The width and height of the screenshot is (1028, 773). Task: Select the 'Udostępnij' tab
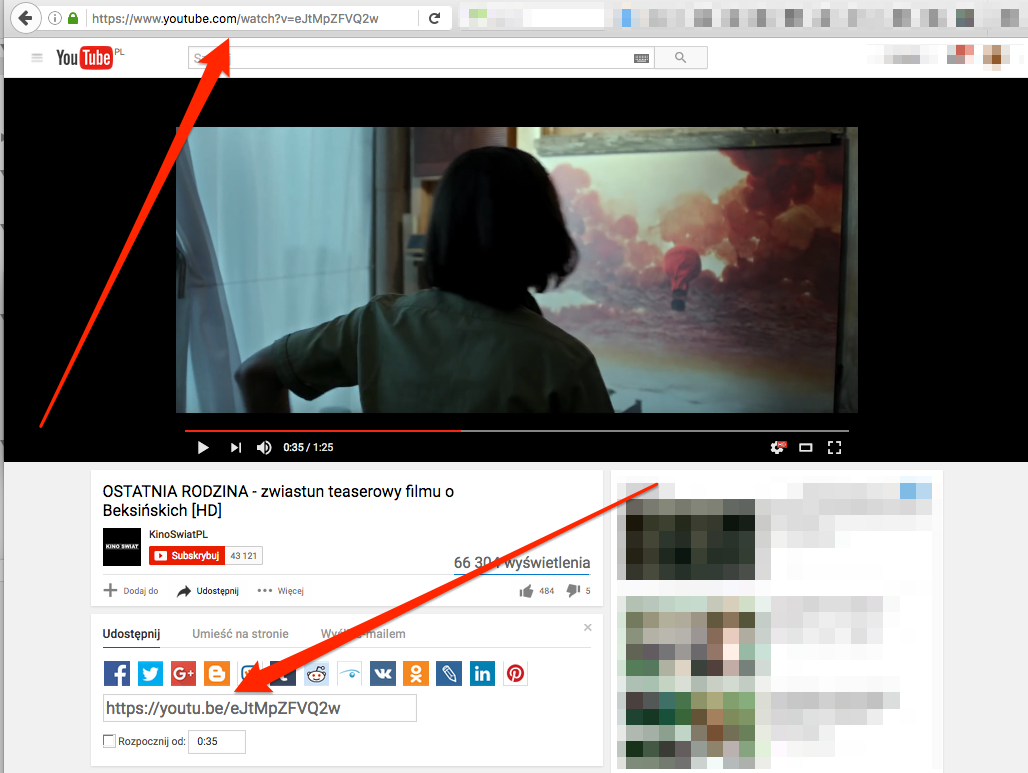[131, 634]
